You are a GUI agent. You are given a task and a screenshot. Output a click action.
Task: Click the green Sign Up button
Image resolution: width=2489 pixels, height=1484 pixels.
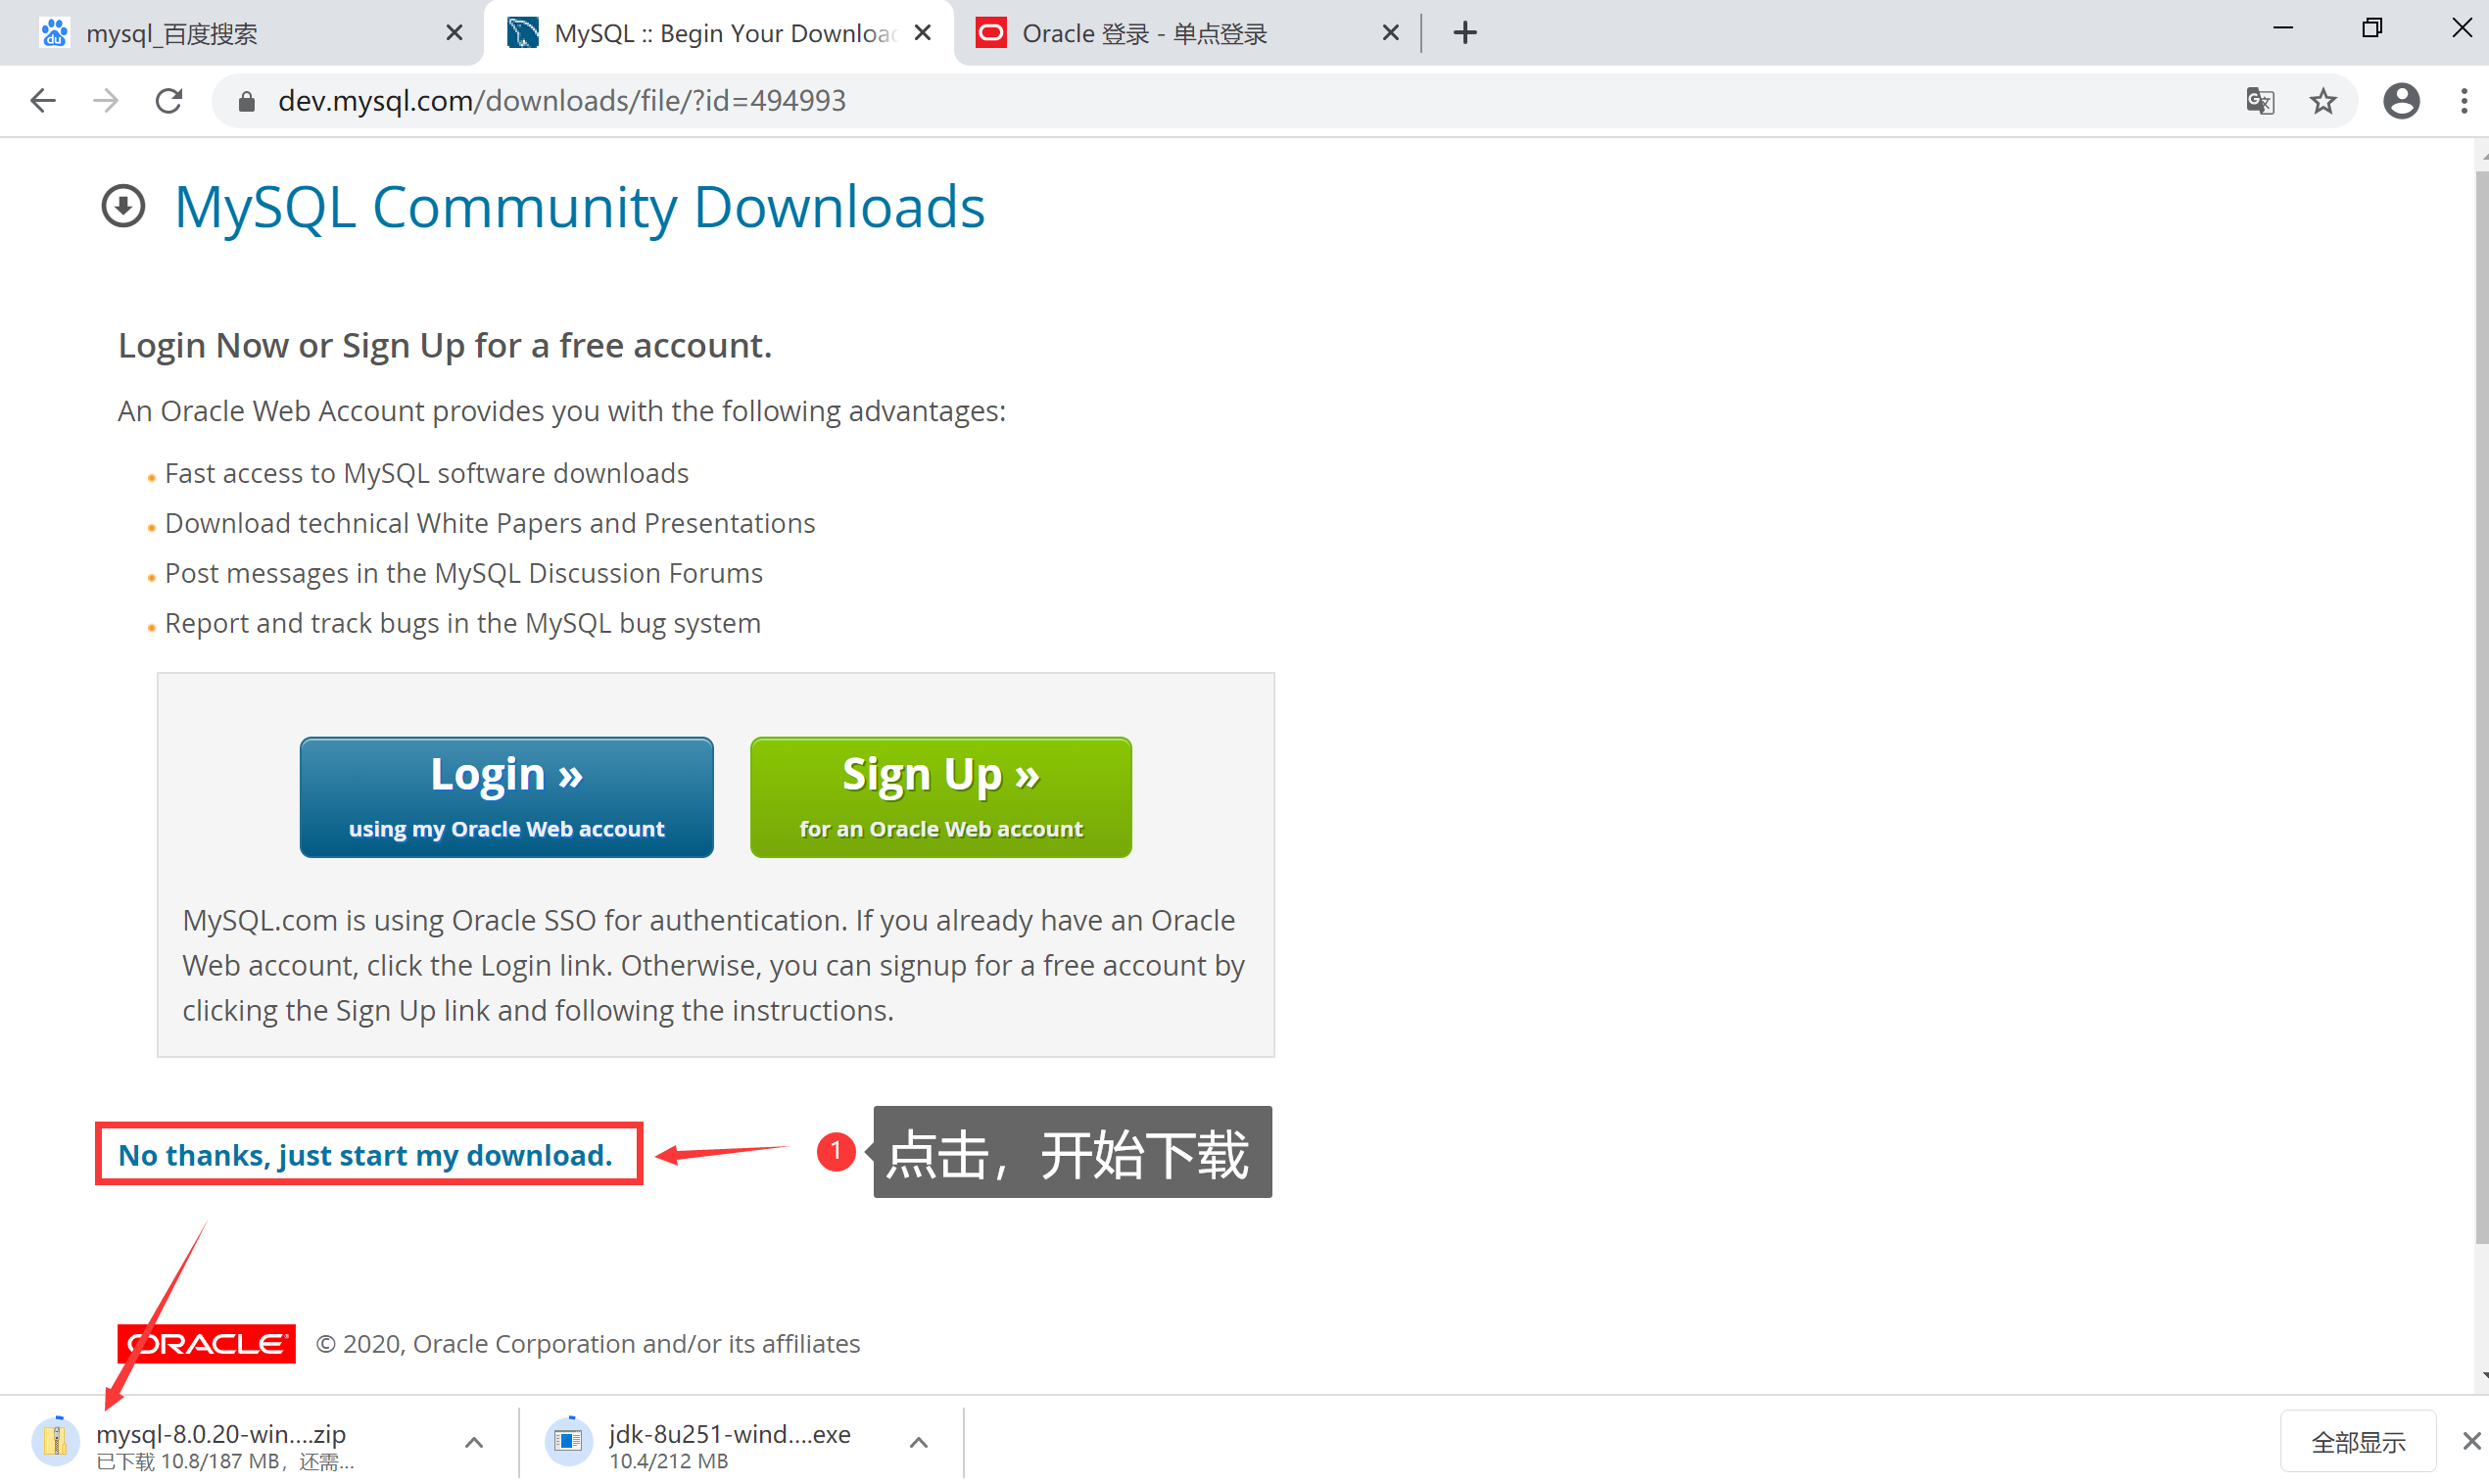click(940, 797)
